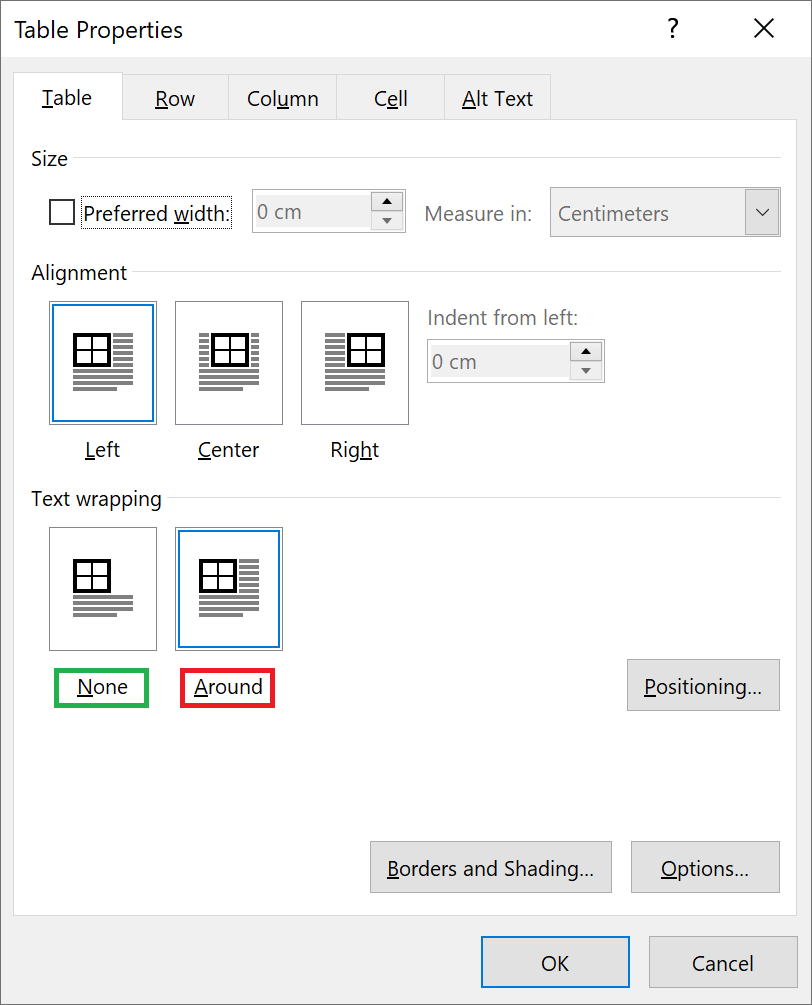Click the Indent from left field
This screenshot has width=812, height=1005.
[x=499, y=361]
